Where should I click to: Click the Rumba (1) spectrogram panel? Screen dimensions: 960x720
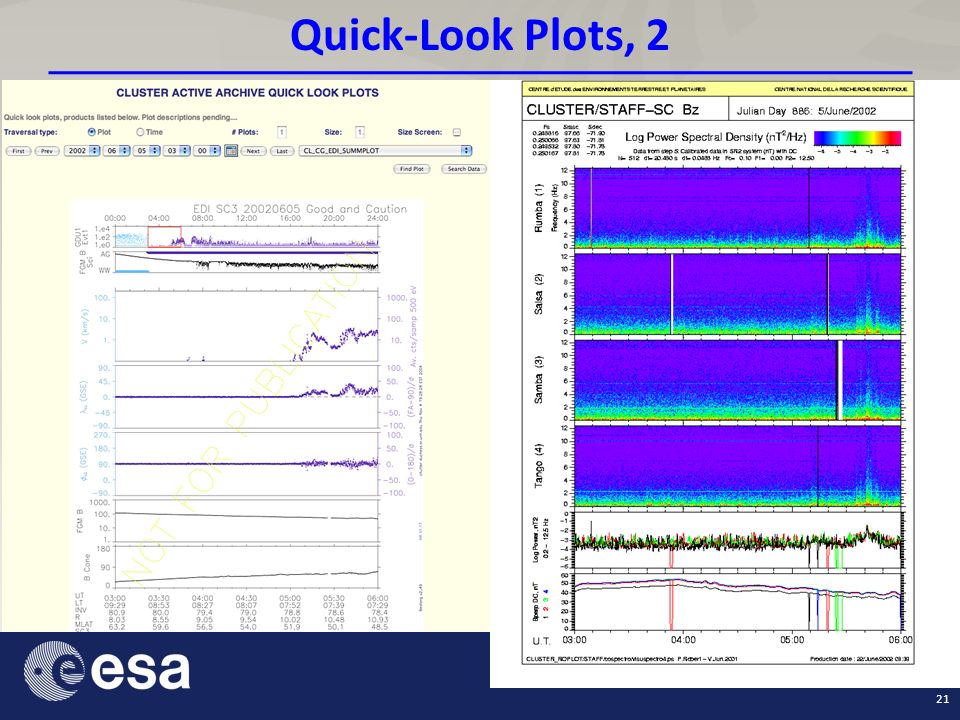[738, 208]
